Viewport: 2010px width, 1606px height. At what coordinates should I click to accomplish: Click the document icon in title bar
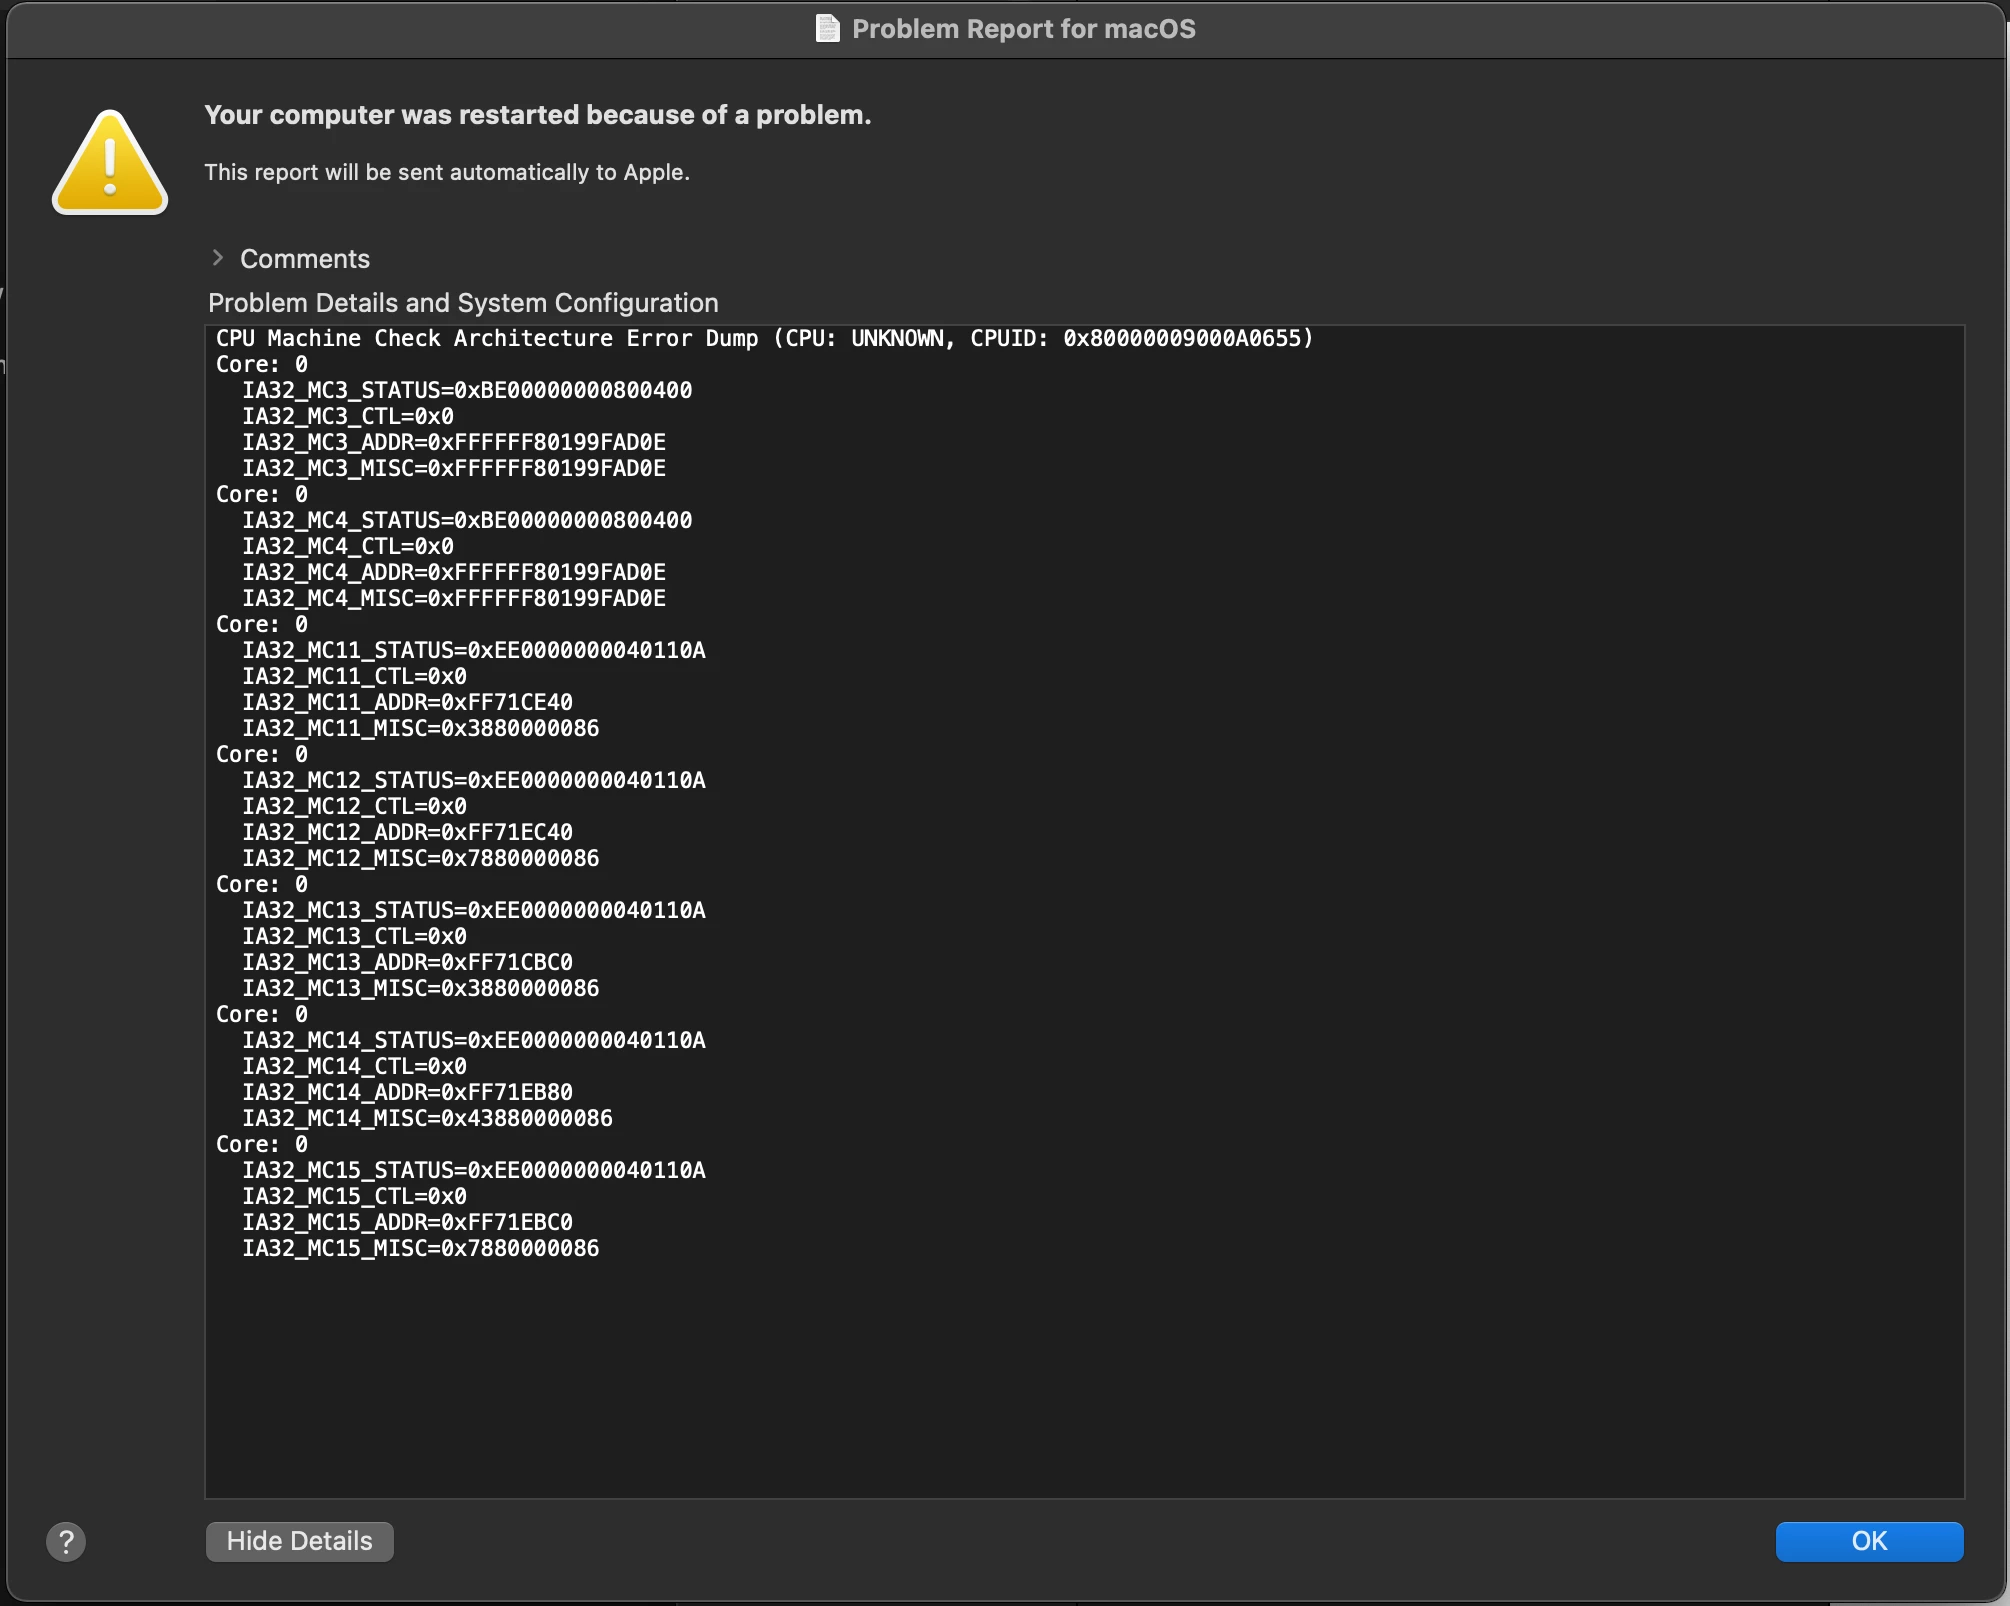pos(827,28)
